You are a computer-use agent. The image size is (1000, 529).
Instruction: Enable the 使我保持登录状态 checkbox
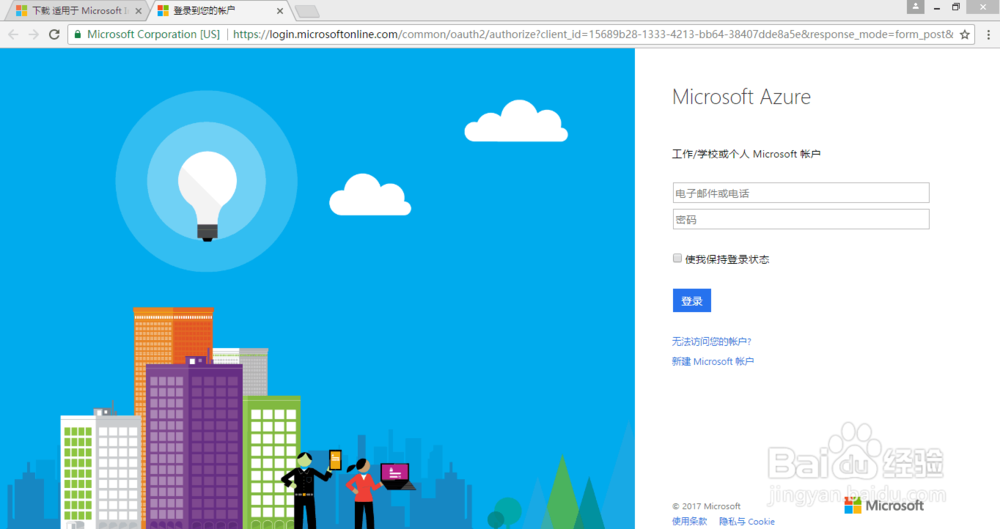pyautogui.click(x=677, y=258)
